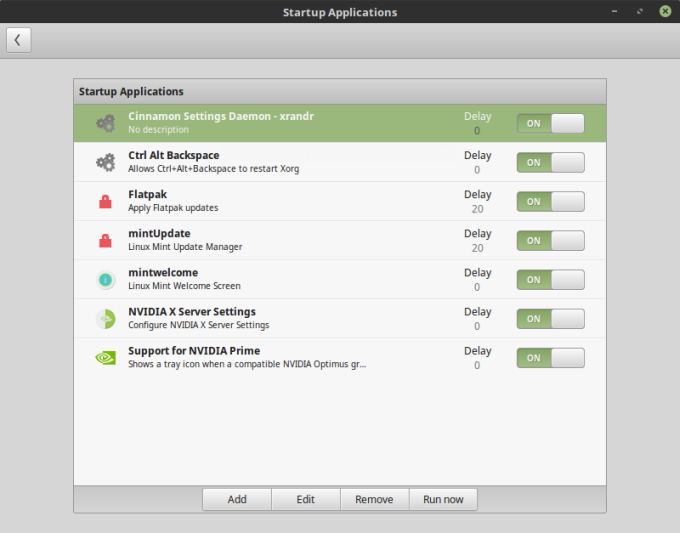Viewport: 680px width, 533px height.
Task: Click 'Linux Mint Update Manager' description
Action: (185, 247)
